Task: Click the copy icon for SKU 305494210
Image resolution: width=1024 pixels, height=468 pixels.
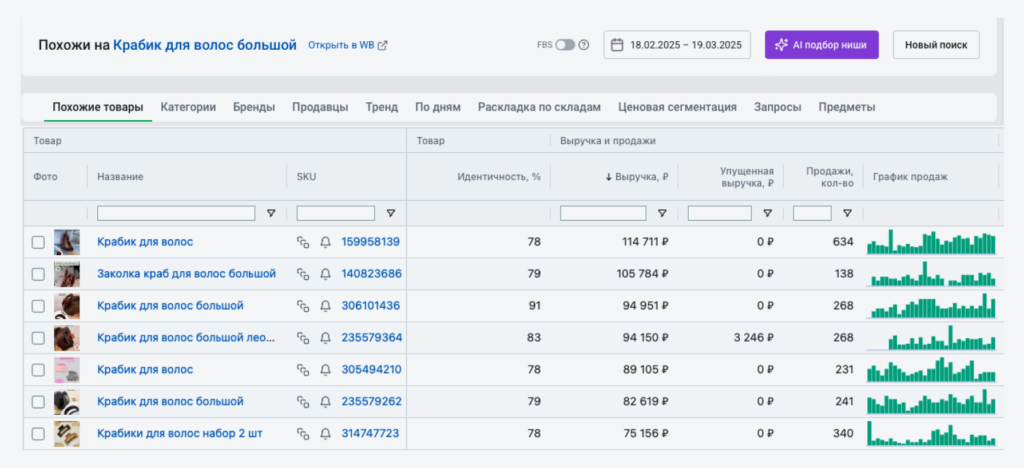Action: click(x=302, y=370)
